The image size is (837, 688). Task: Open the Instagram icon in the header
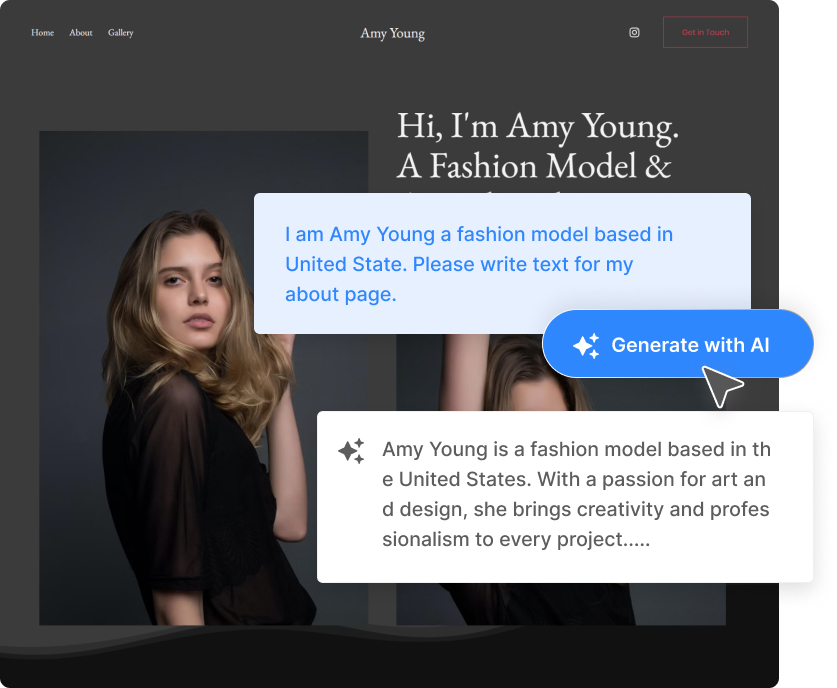pyautogui.click(x=634, y=32)
